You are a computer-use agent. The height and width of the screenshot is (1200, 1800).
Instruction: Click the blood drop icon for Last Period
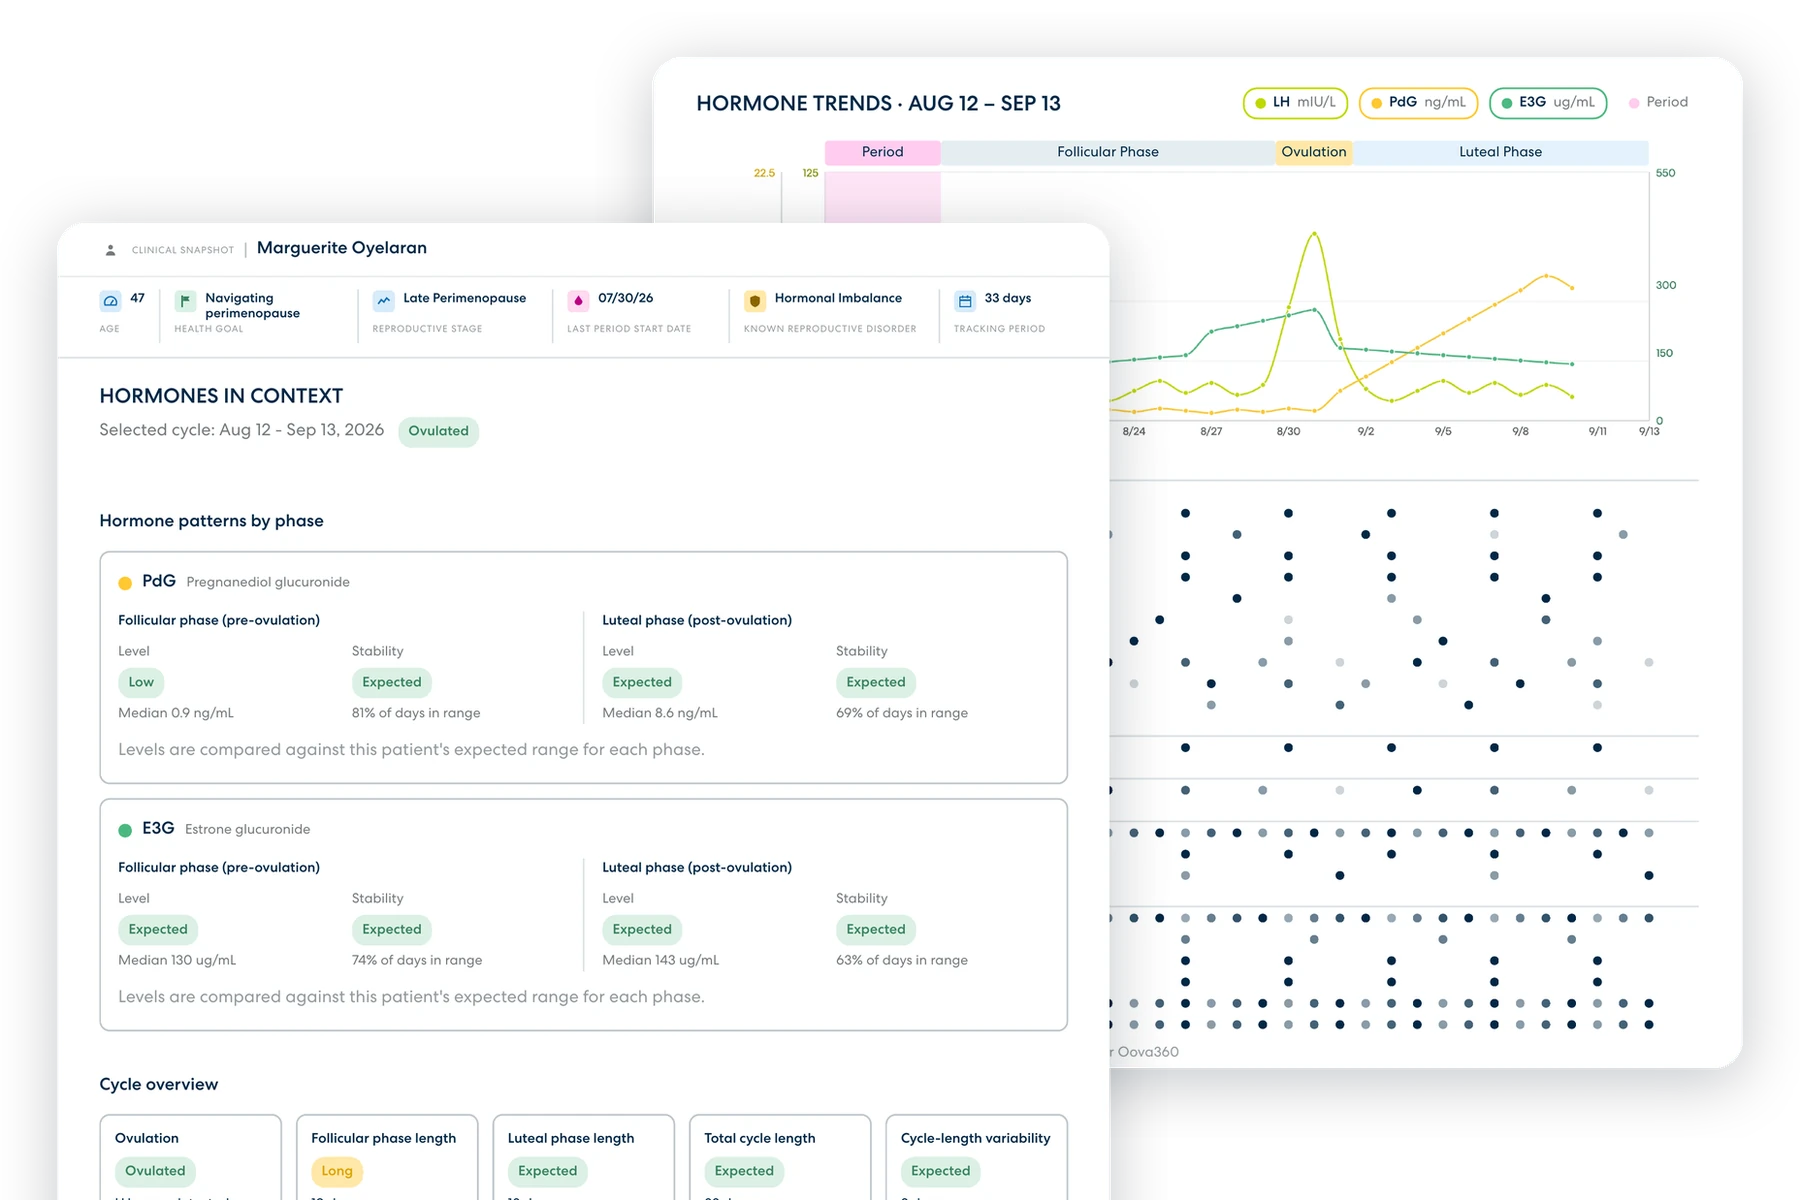coord(578,300)
